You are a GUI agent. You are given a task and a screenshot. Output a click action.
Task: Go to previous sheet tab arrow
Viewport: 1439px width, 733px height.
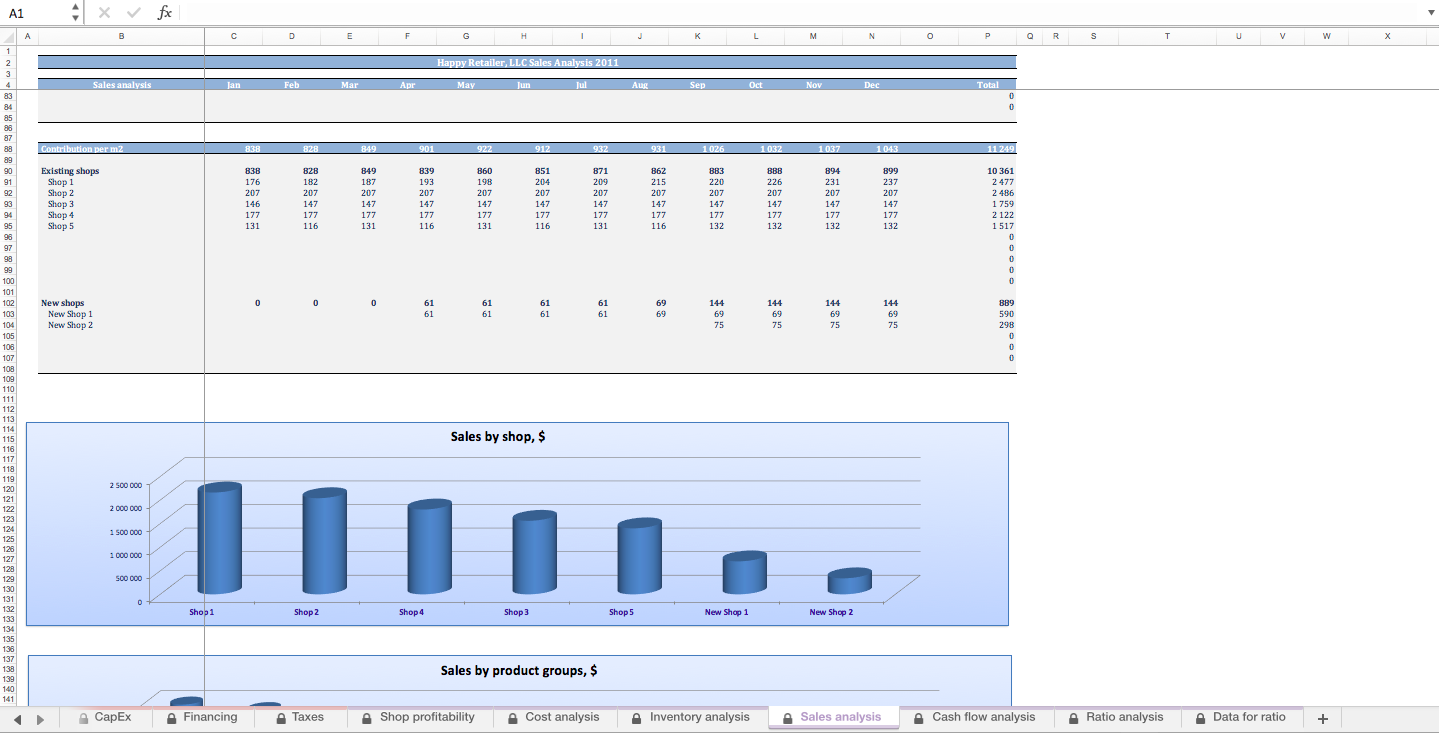(17, 718)
